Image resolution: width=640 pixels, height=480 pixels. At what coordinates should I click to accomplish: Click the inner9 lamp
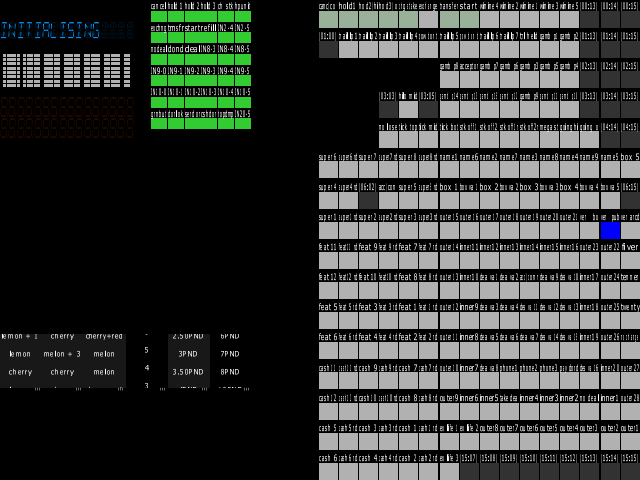469,321
